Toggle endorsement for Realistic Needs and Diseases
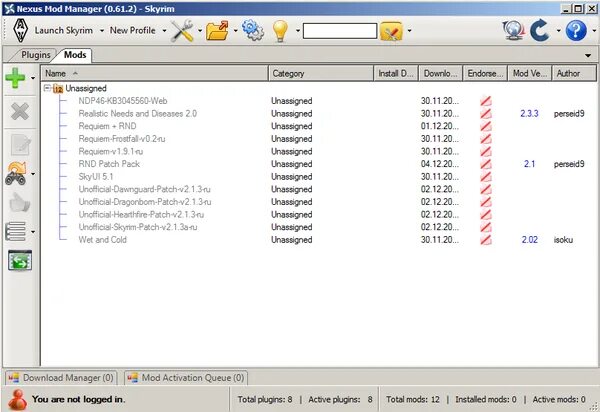600x412 pixels. [486, 114]
